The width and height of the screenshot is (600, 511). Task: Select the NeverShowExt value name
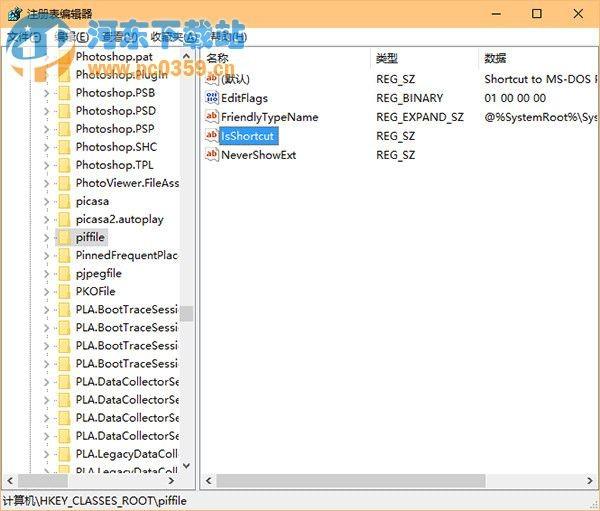pyautogui.click(x=259, y=155)
